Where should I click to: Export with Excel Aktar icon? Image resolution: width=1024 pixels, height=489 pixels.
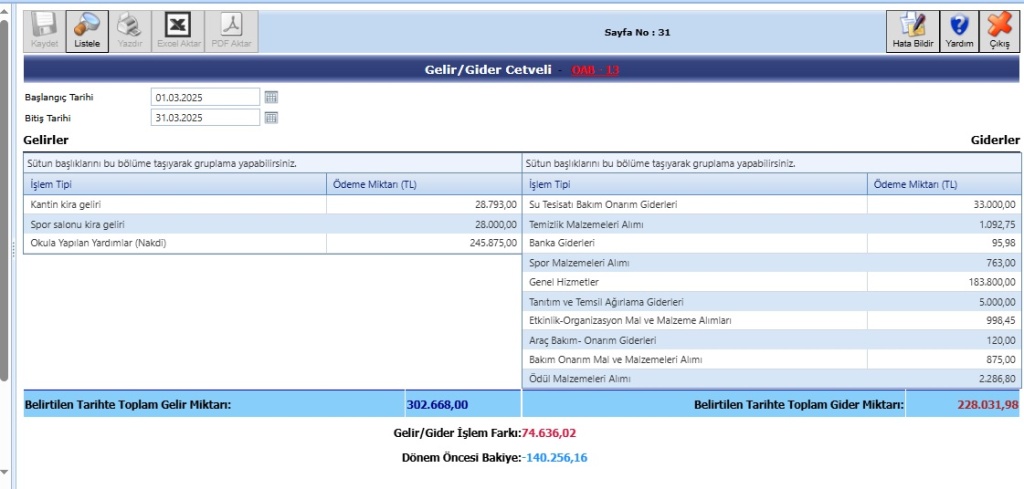pos(177,25)
